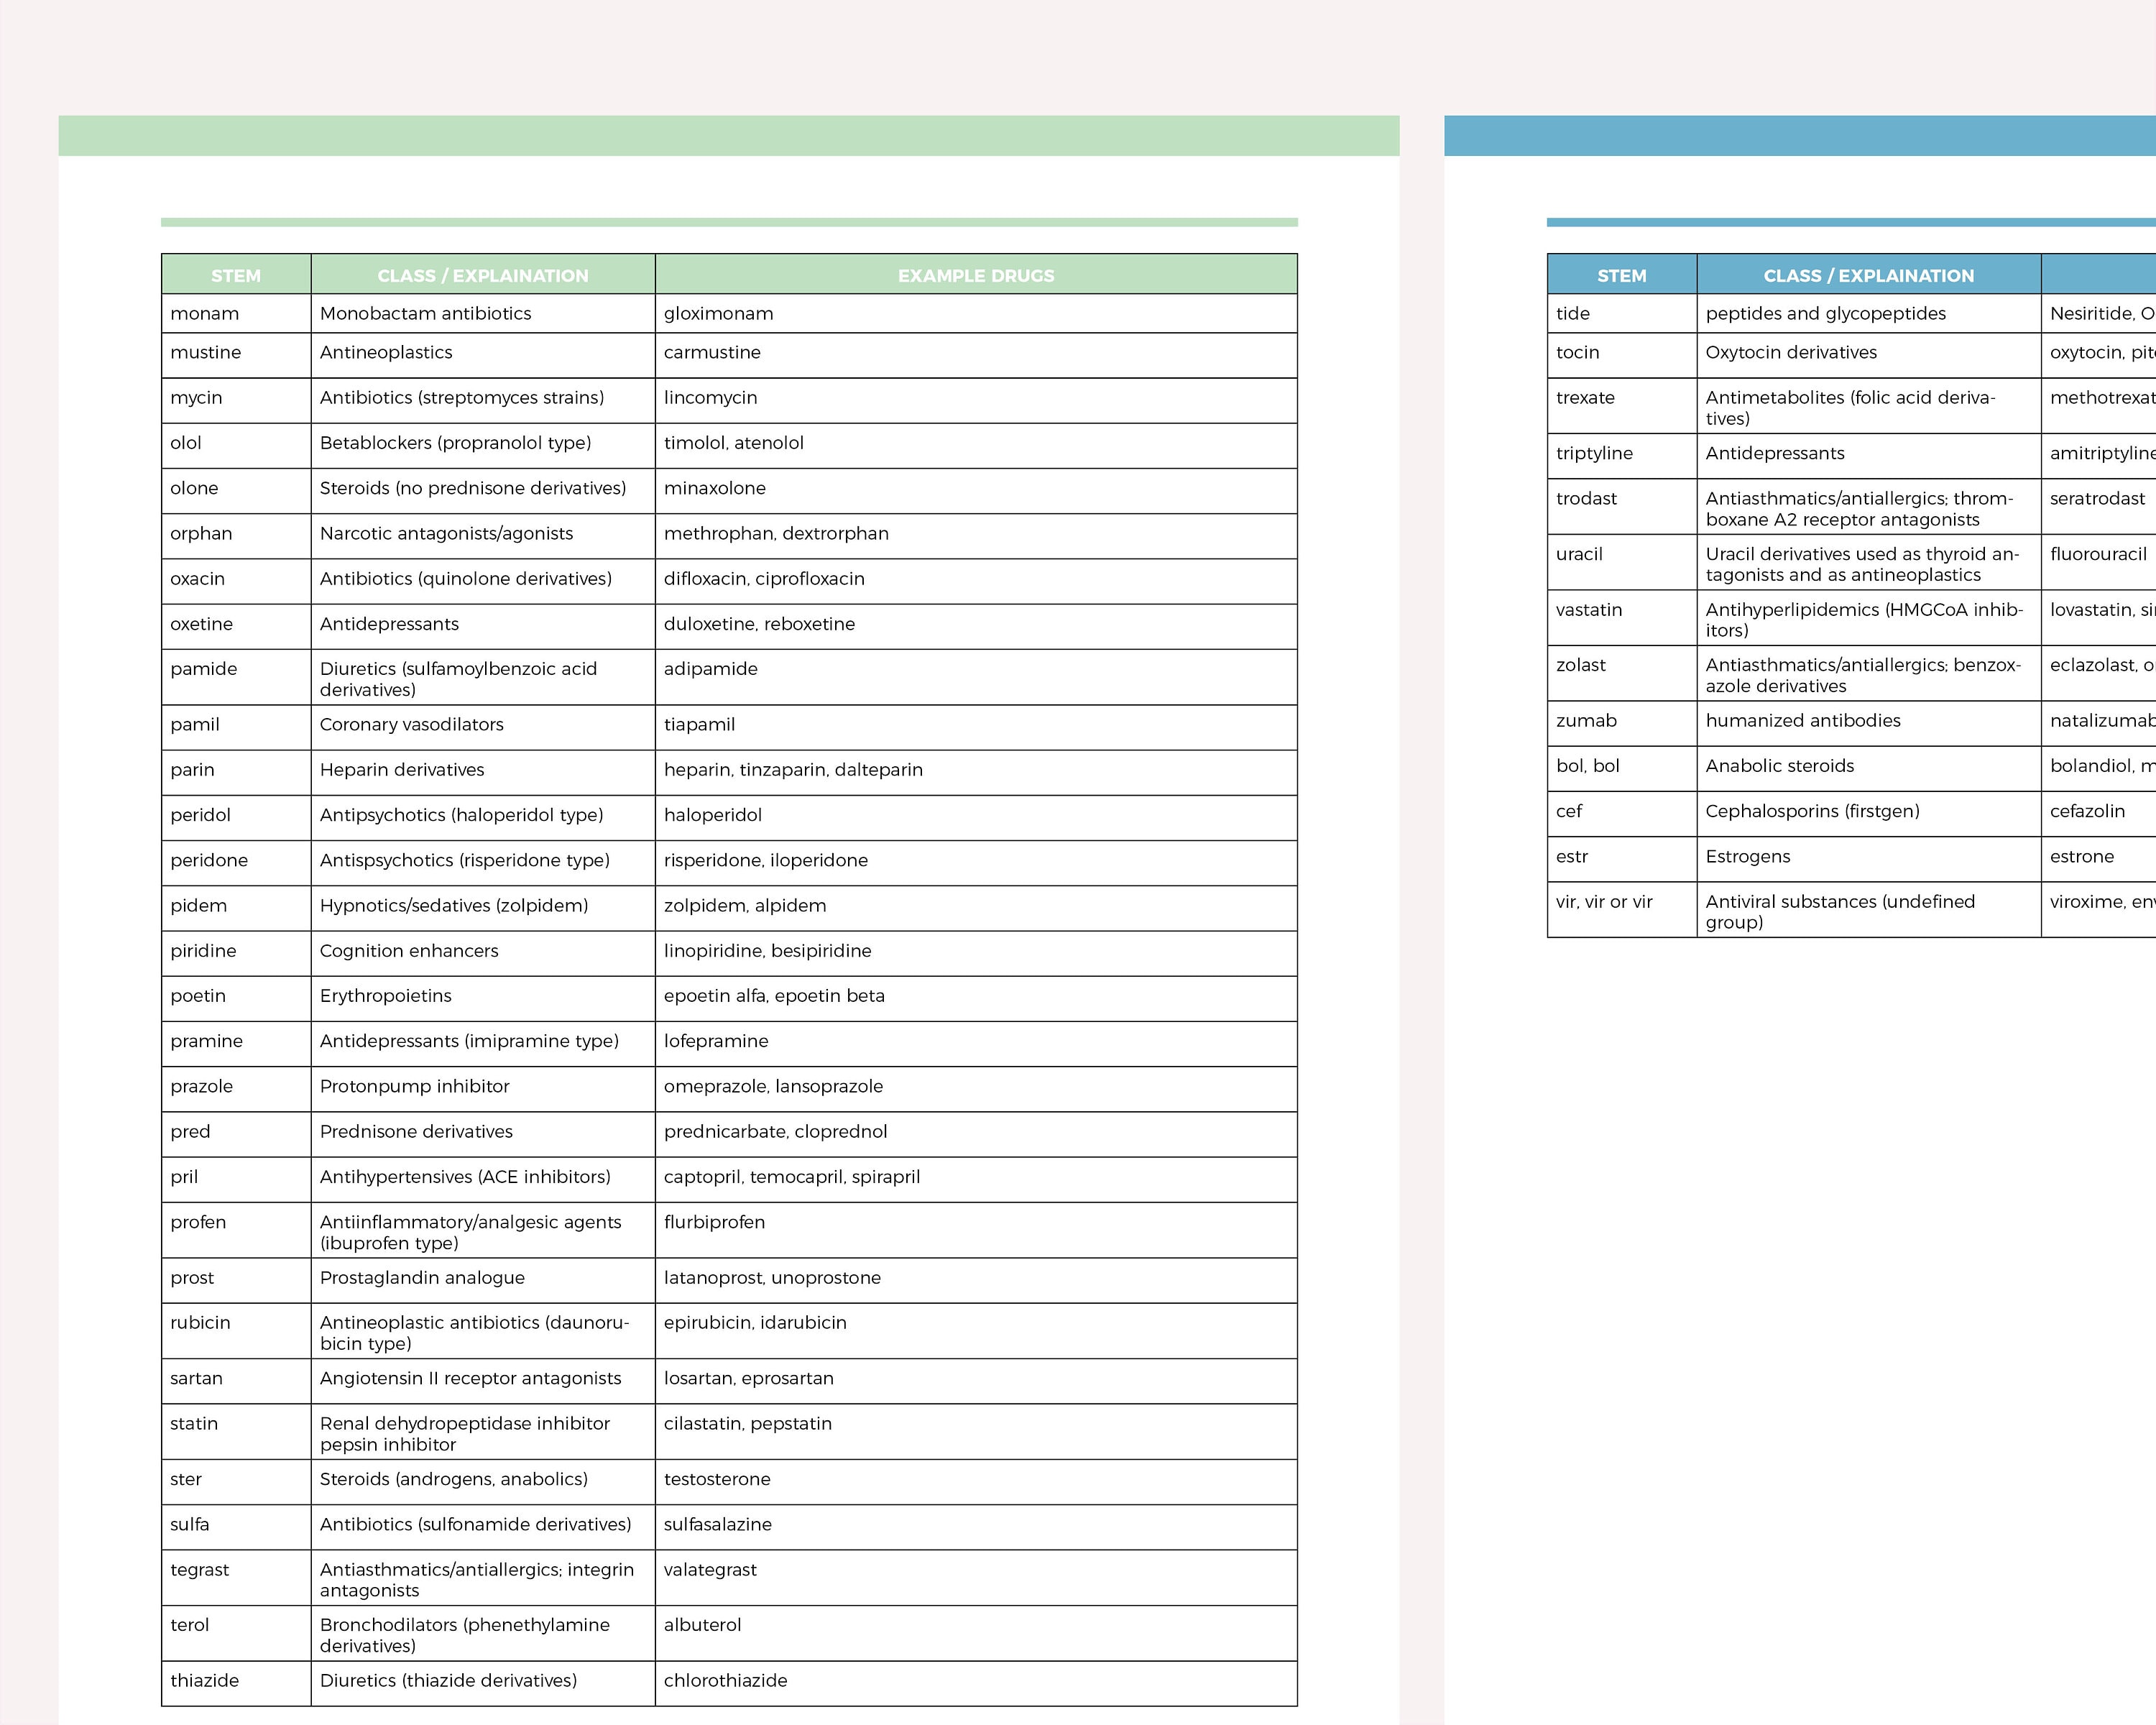Click 'cilastatin, pepstatin' cell
The height and width of the screenshot is (1725, 2156).
pyautogui.click(x=976, y=1432)
